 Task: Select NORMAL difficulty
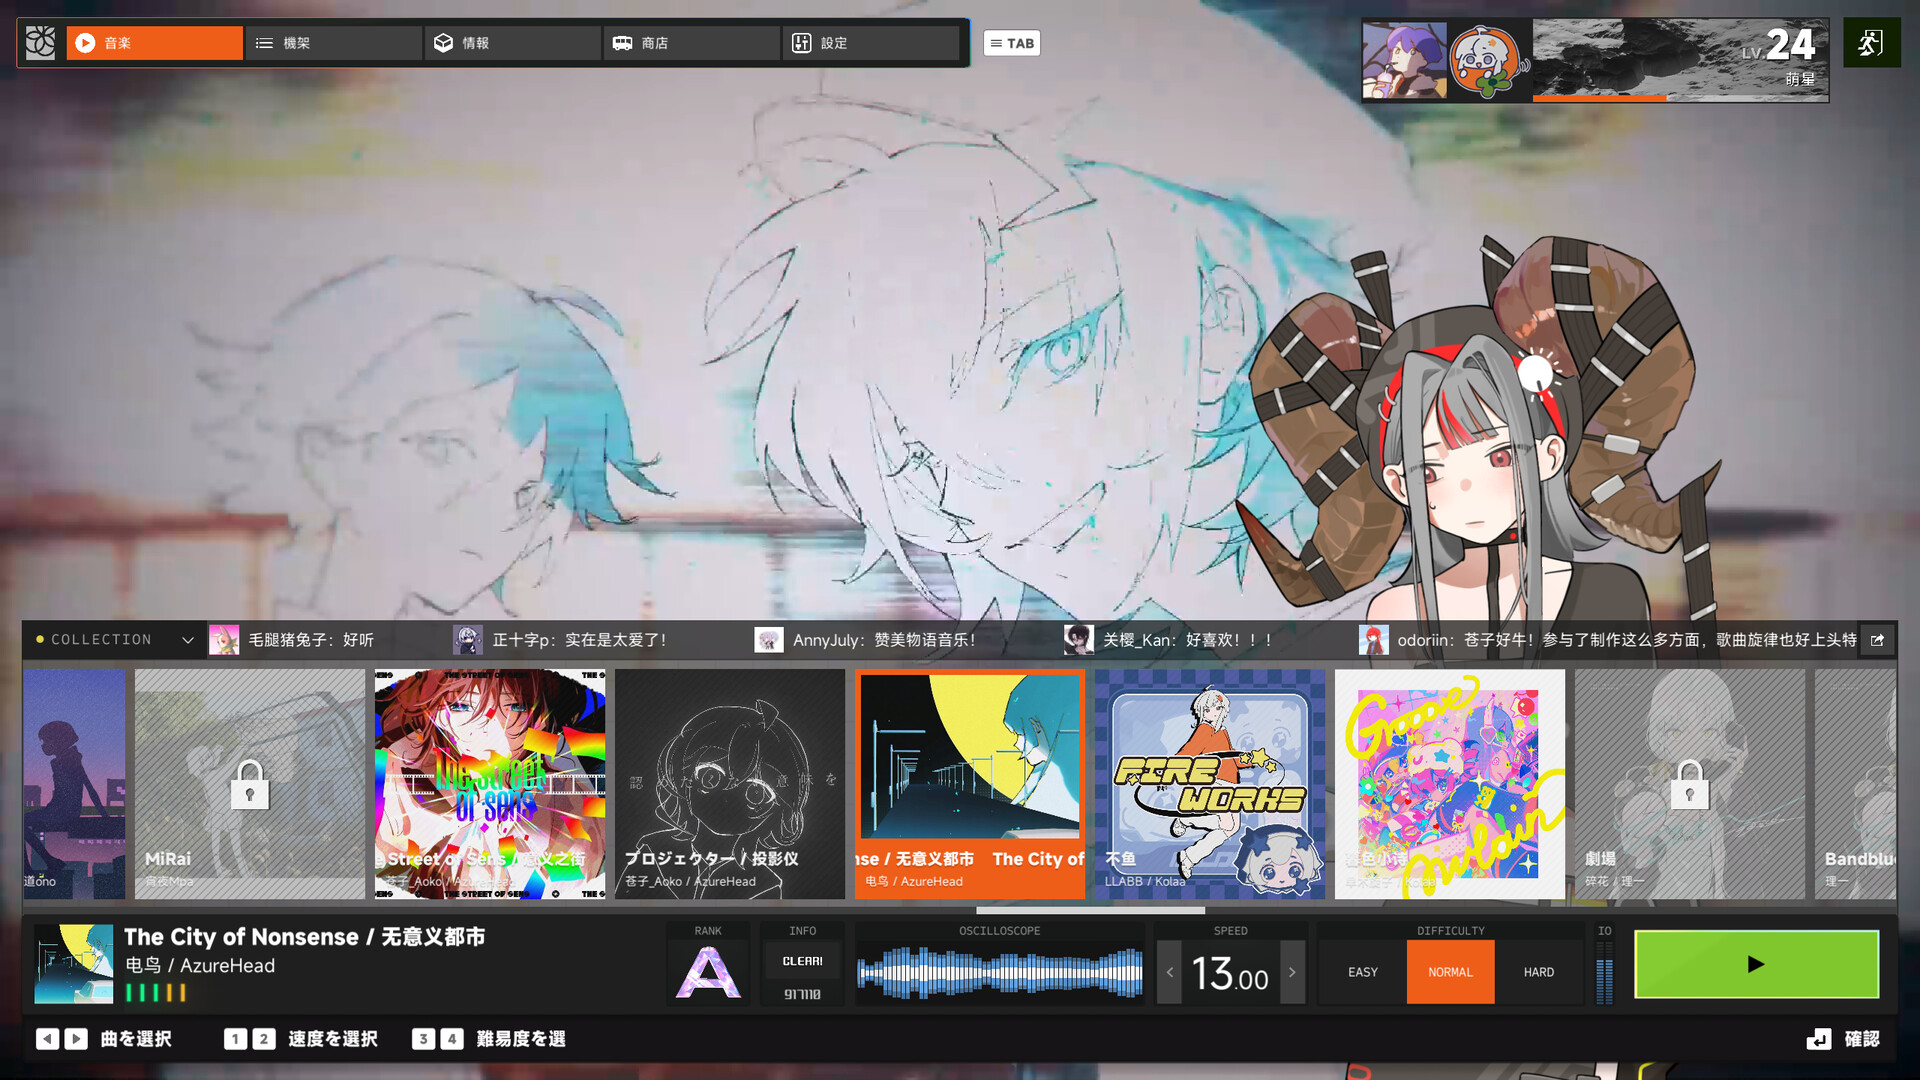click(x=1450, y=972)
